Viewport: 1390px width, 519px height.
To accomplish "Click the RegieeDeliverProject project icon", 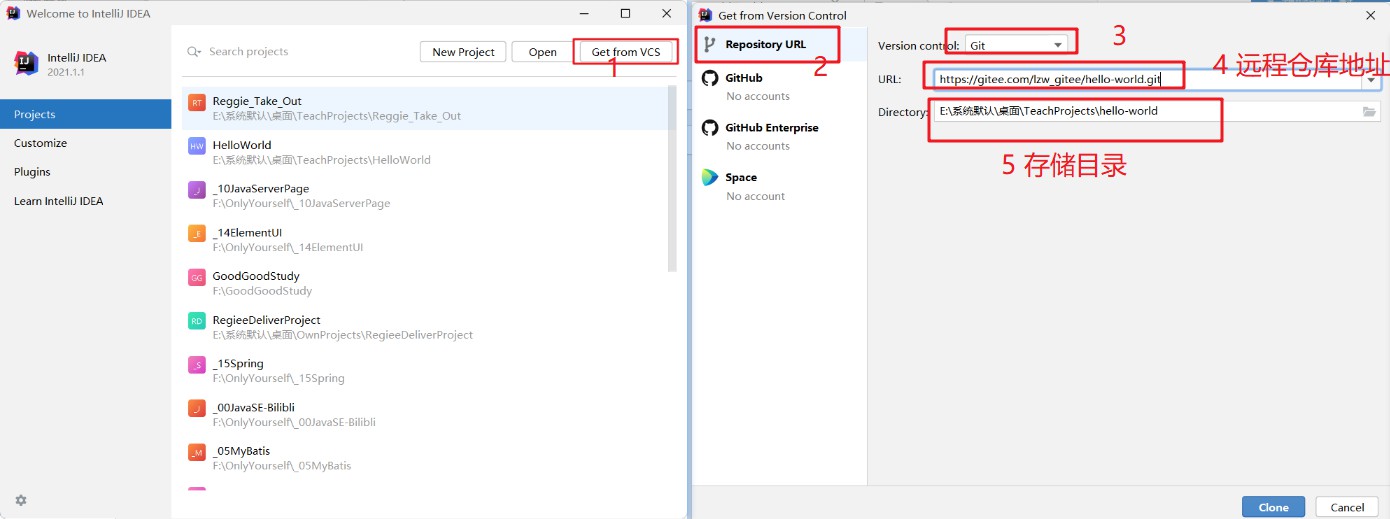I will [x=197, y=321].
